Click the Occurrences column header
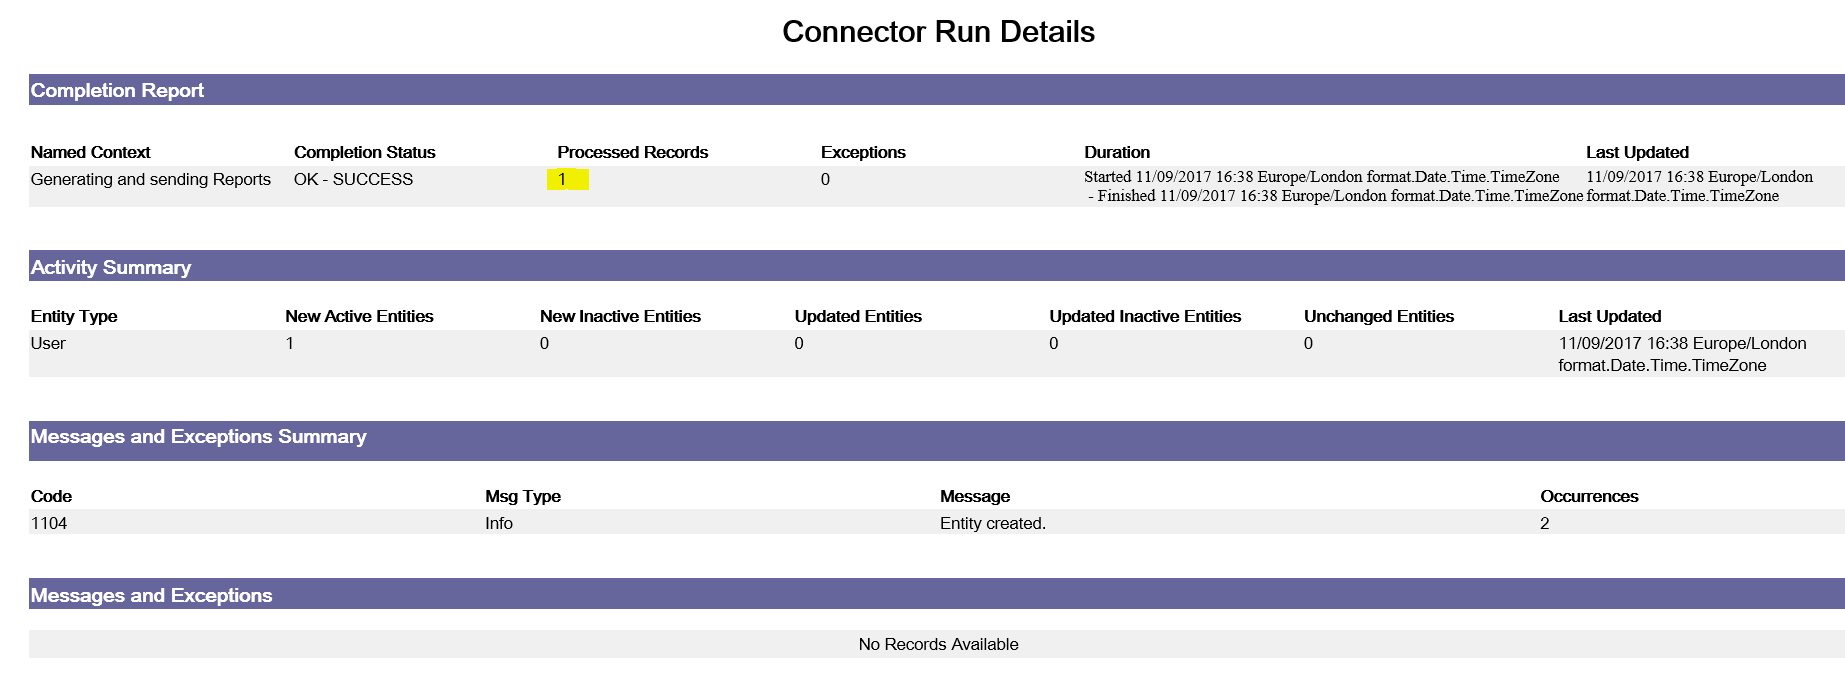The image size is (1845, 698). tap(1589, 496)
